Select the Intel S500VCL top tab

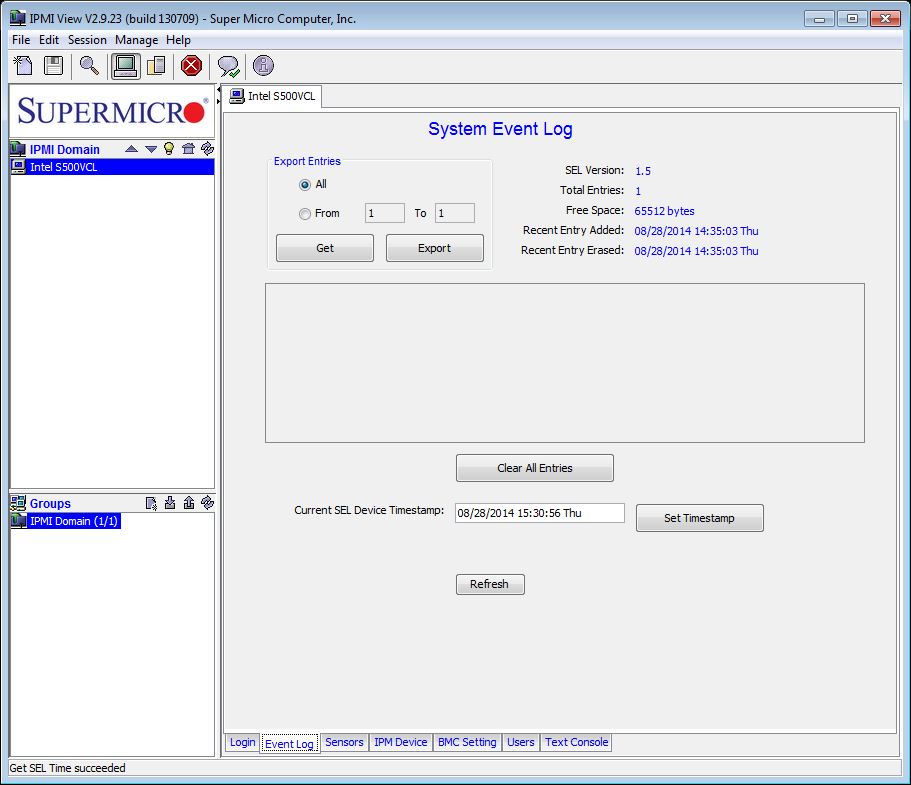(x=273, y=96)
